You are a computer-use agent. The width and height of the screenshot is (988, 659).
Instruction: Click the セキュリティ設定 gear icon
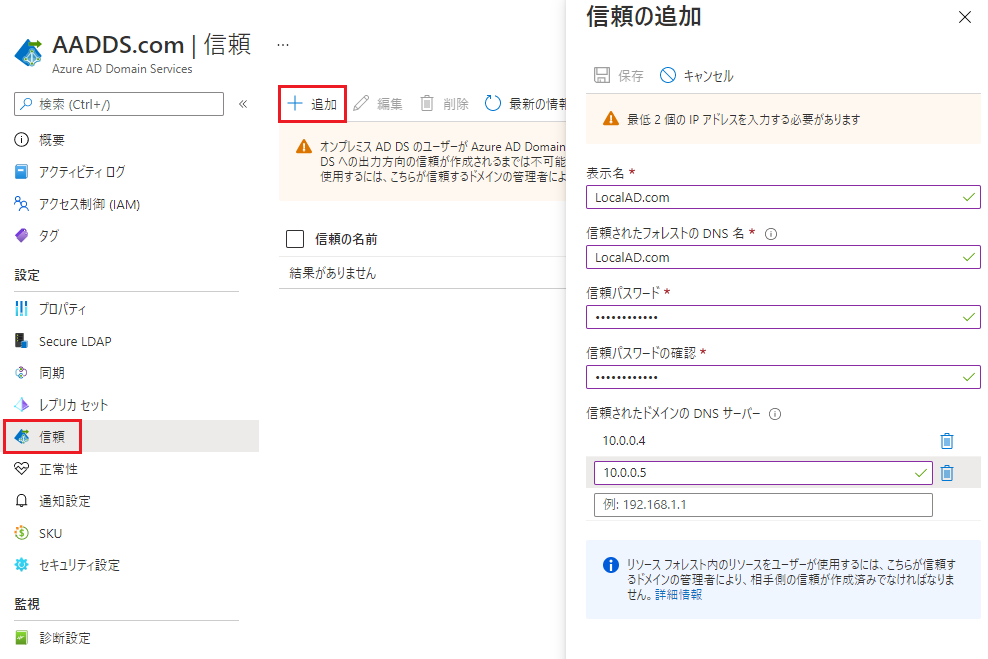pos(21,564)
